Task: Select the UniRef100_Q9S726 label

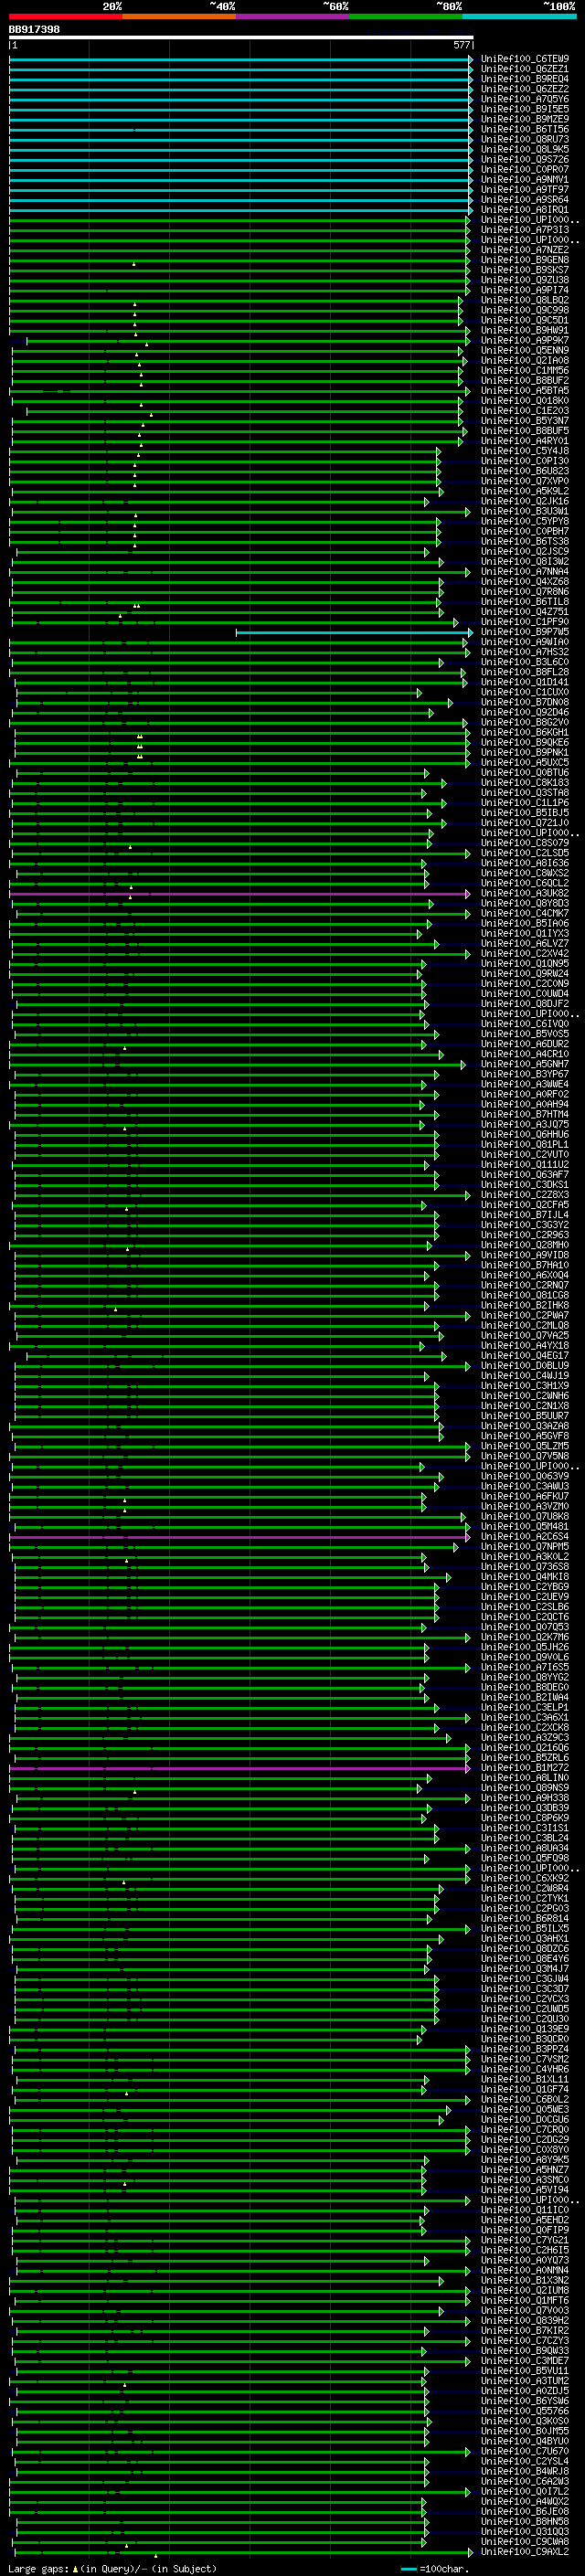Action: (524, 159)
